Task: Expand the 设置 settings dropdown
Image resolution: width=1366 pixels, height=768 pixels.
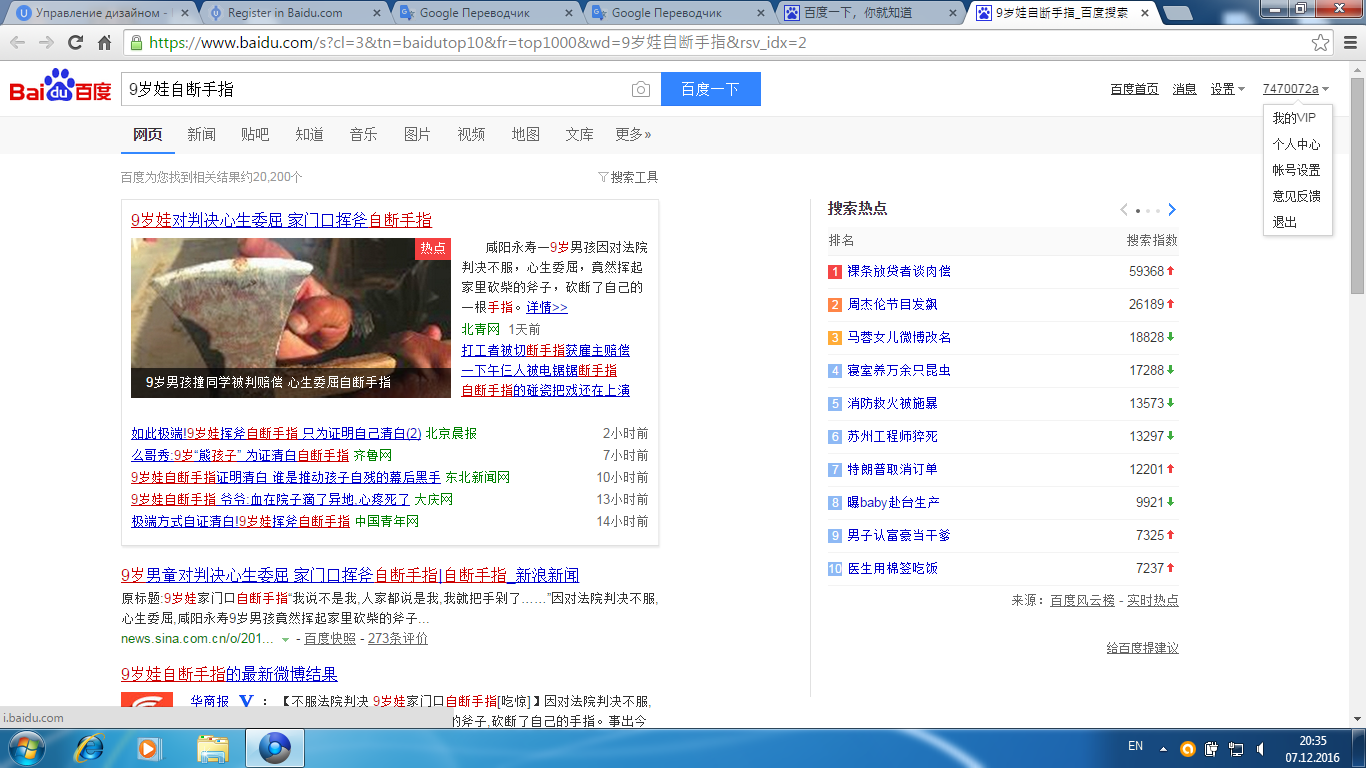Action: coord(1227,89)
